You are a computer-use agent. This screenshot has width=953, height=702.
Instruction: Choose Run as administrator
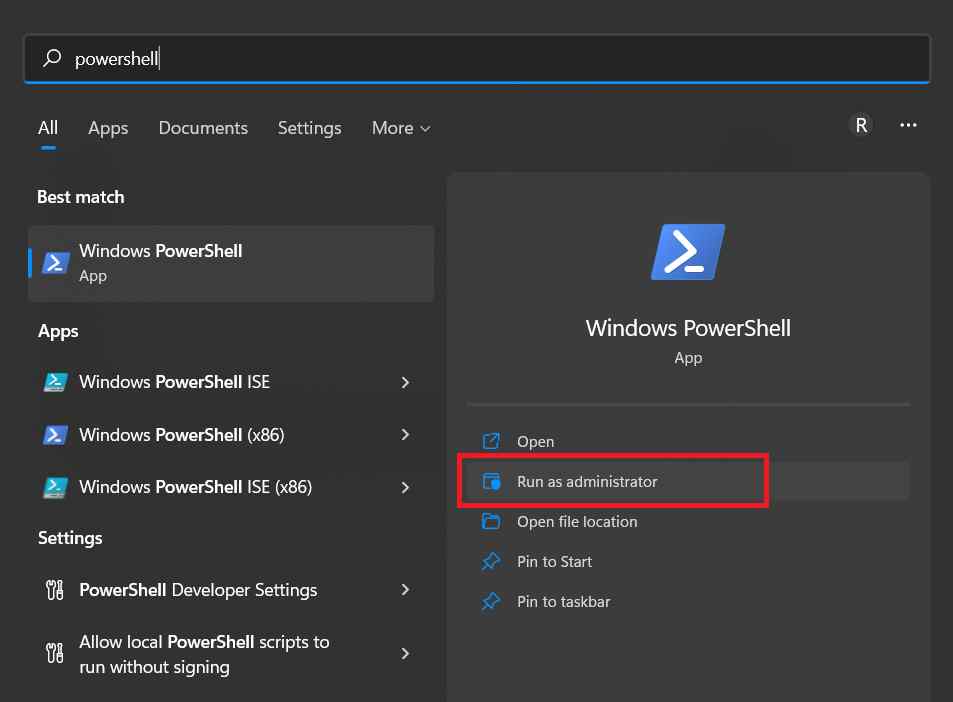587,481
